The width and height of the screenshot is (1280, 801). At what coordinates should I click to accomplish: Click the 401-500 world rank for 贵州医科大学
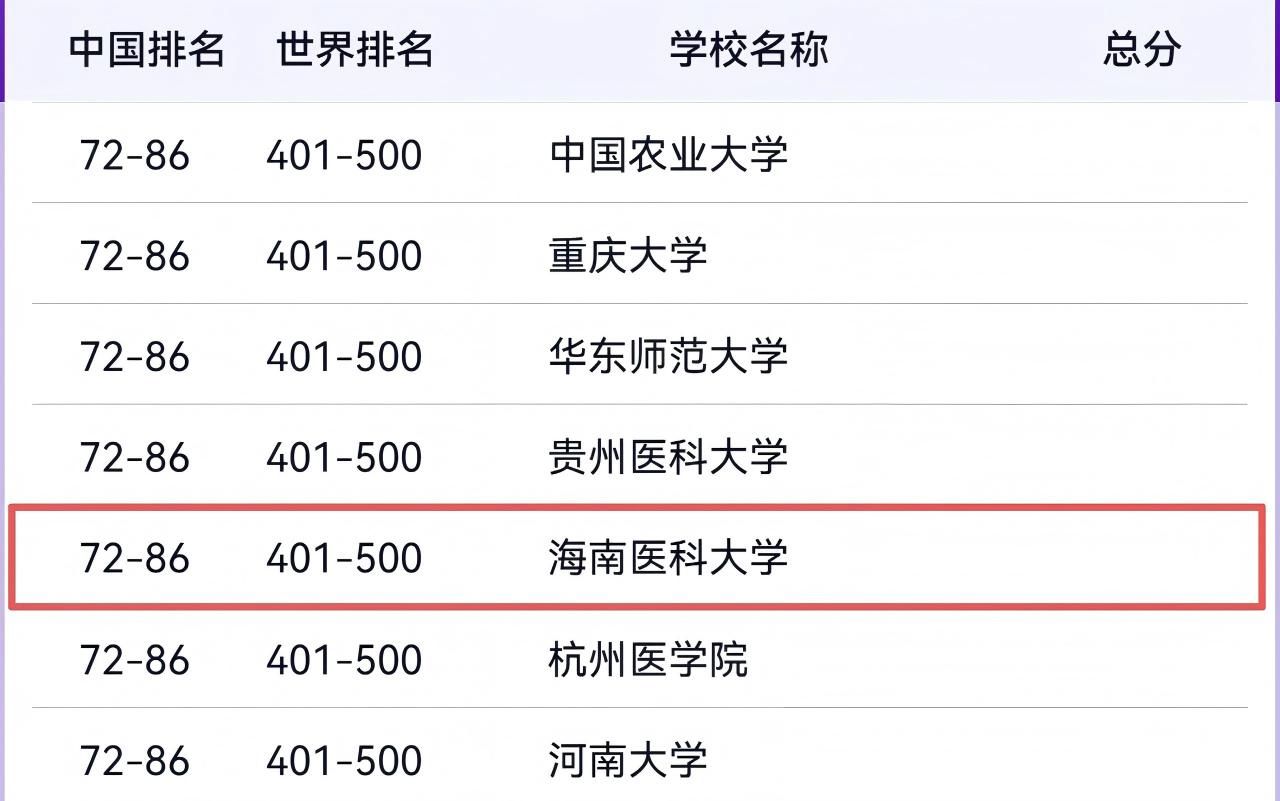coord(344,458)
